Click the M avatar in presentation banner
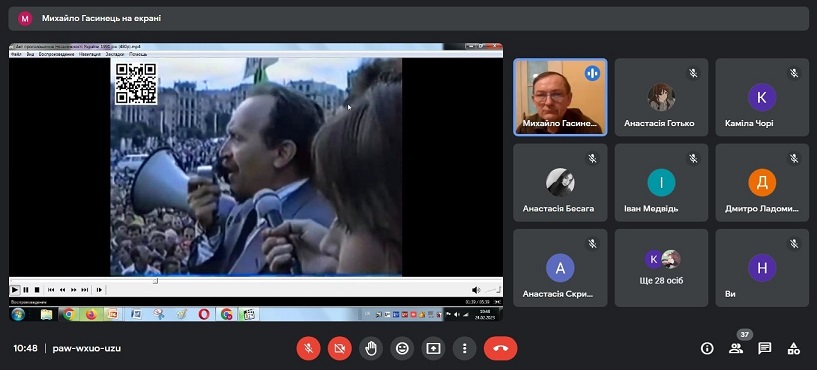The width and height of the screenshot is (817, 370). pyautogui.click(x=25, y=19)
